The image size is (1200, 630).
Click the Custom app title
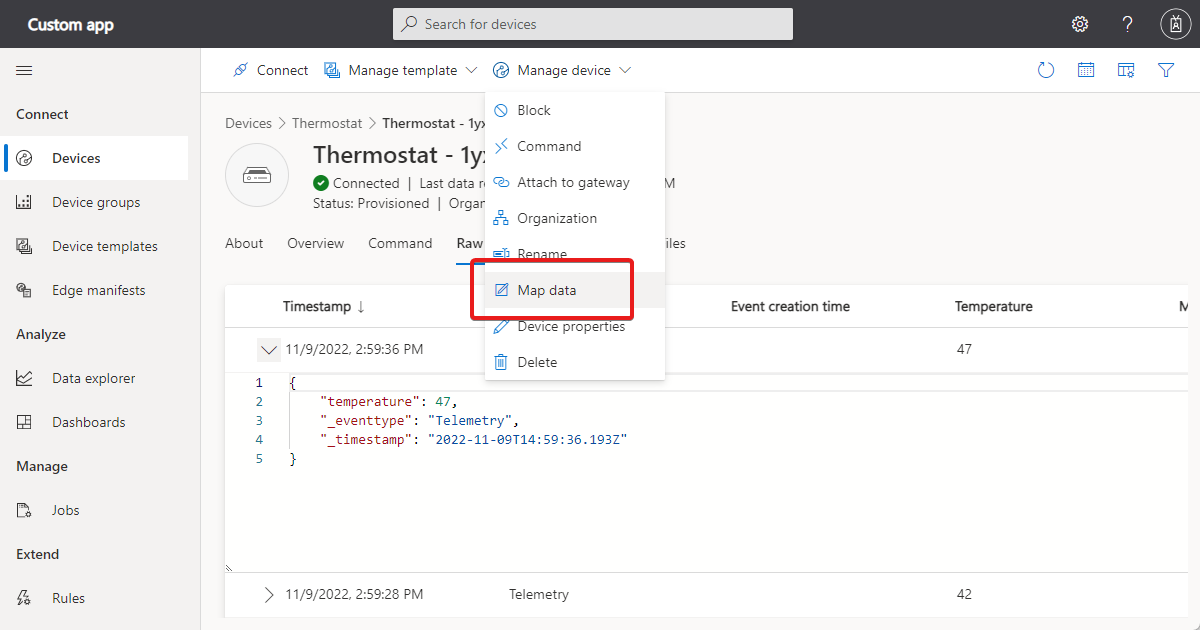[x=70, y=24]
